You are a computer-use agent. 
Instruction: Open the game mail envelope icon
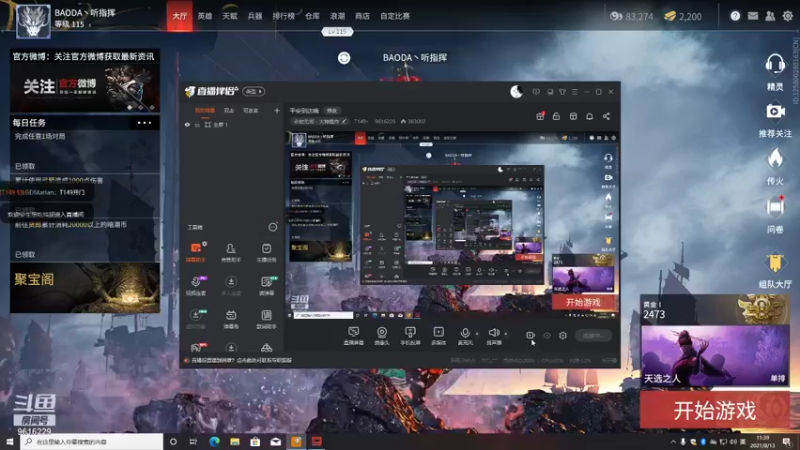tap(753, 16)
